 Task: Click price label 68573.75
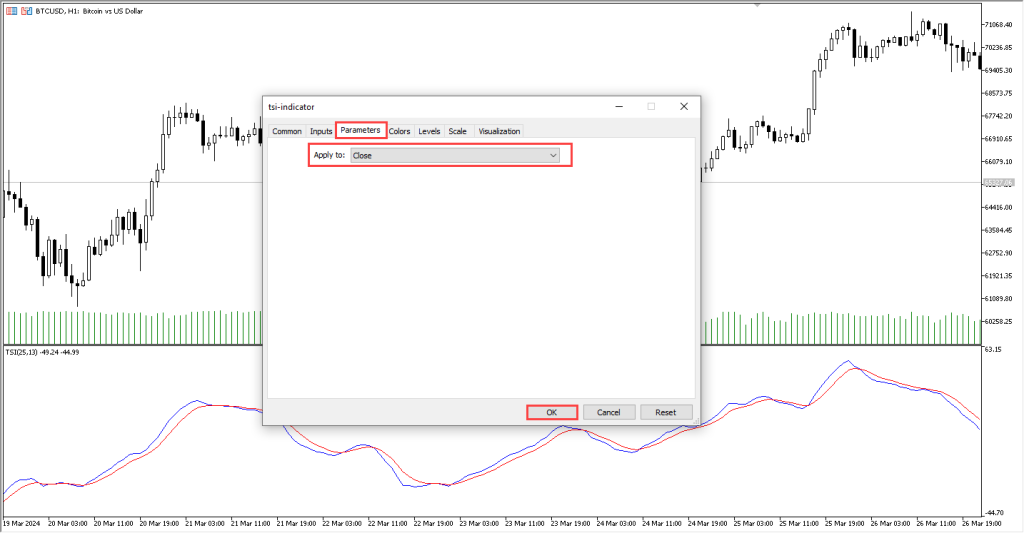(999, 93)
